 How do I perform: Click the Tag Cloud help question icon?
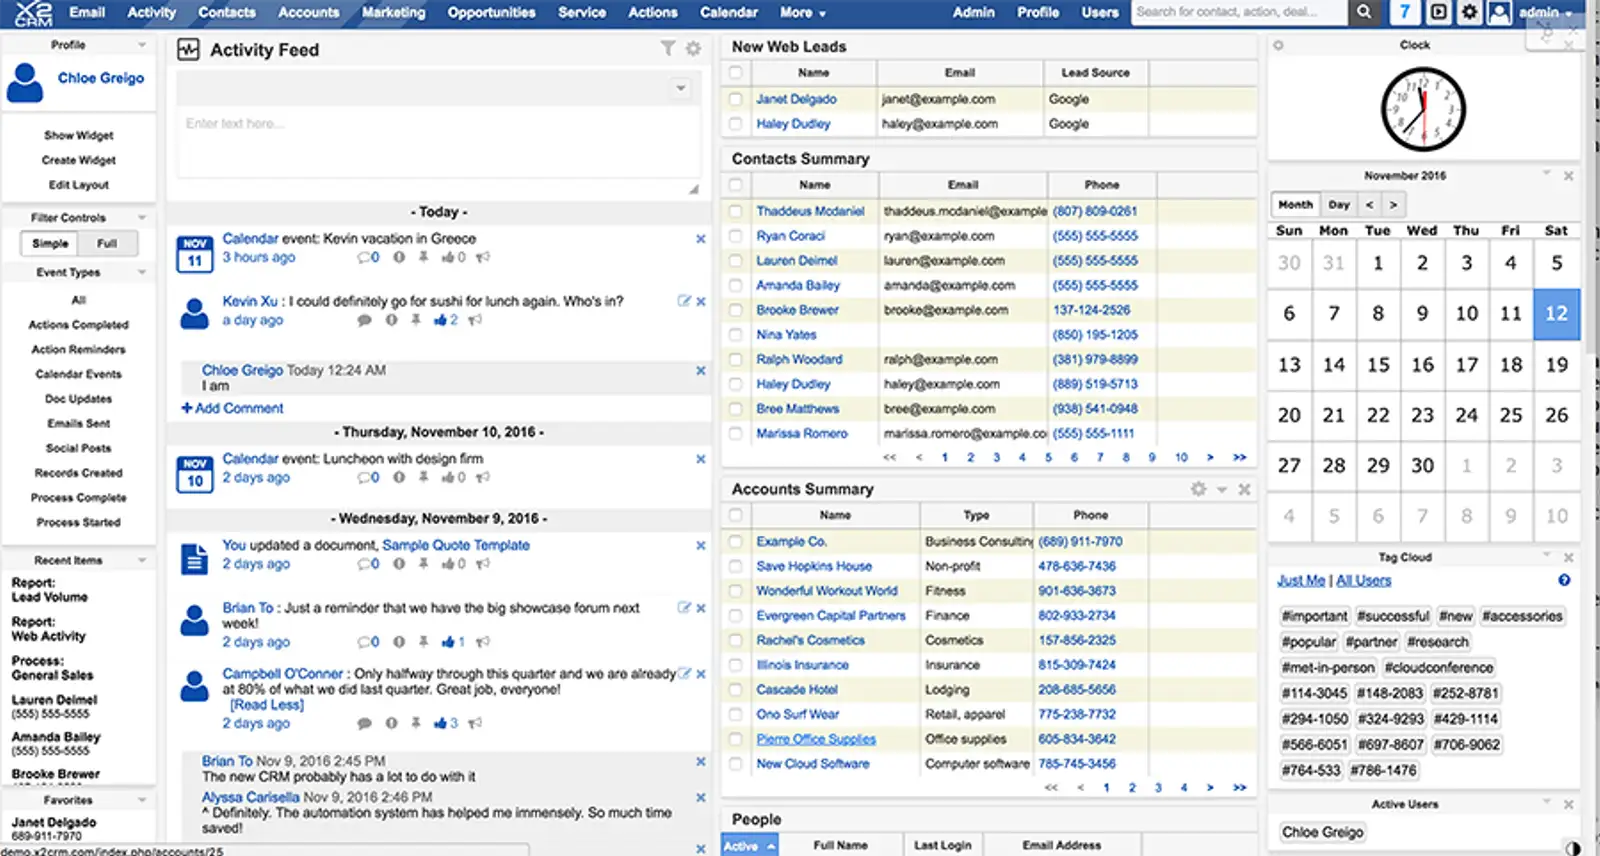1564,580
